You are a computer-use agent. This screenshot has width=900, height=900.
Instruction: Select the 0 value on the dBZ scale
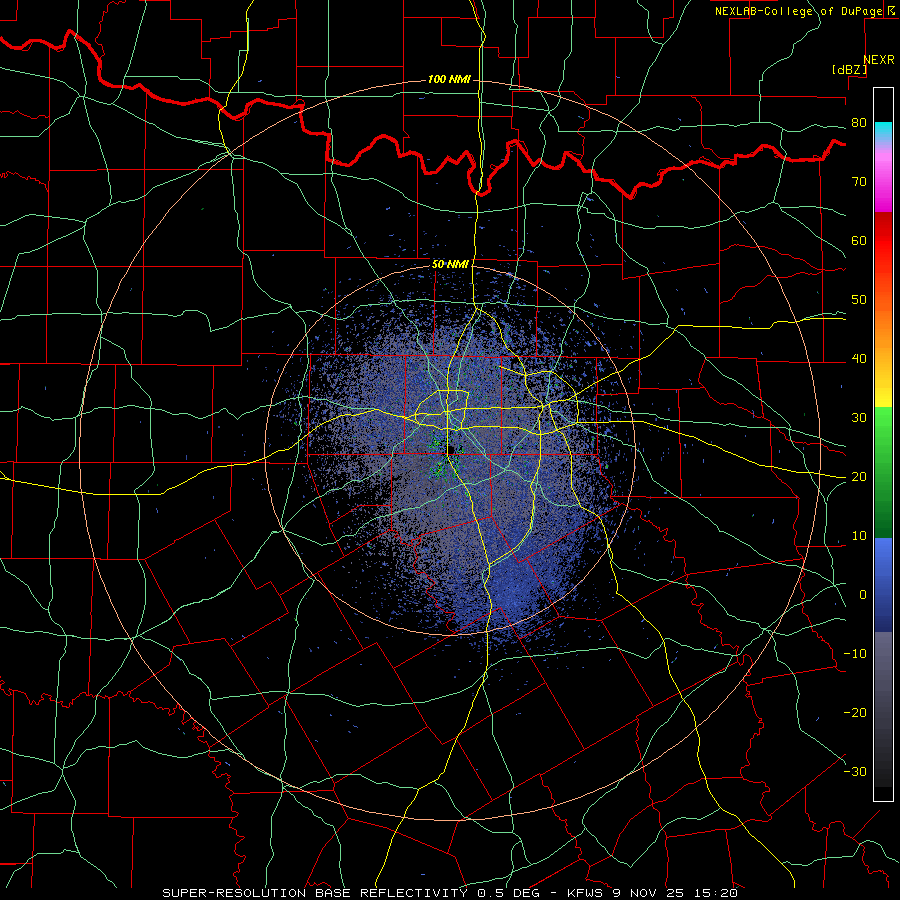coord(863,595)
